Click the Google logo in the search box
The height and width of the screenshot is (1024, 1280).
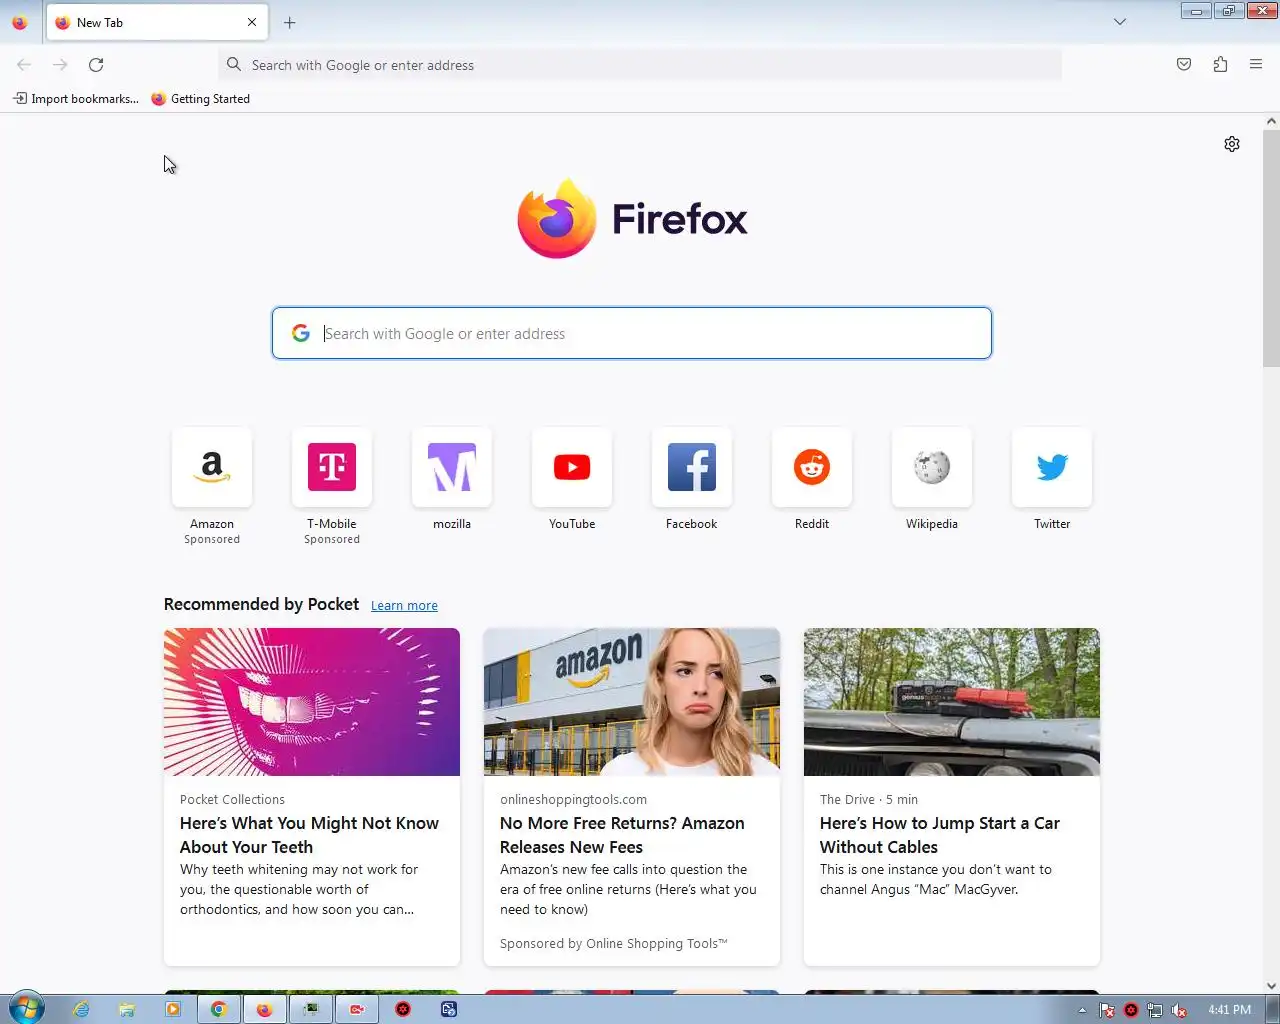pyautogui.click(x=301, y=333)
